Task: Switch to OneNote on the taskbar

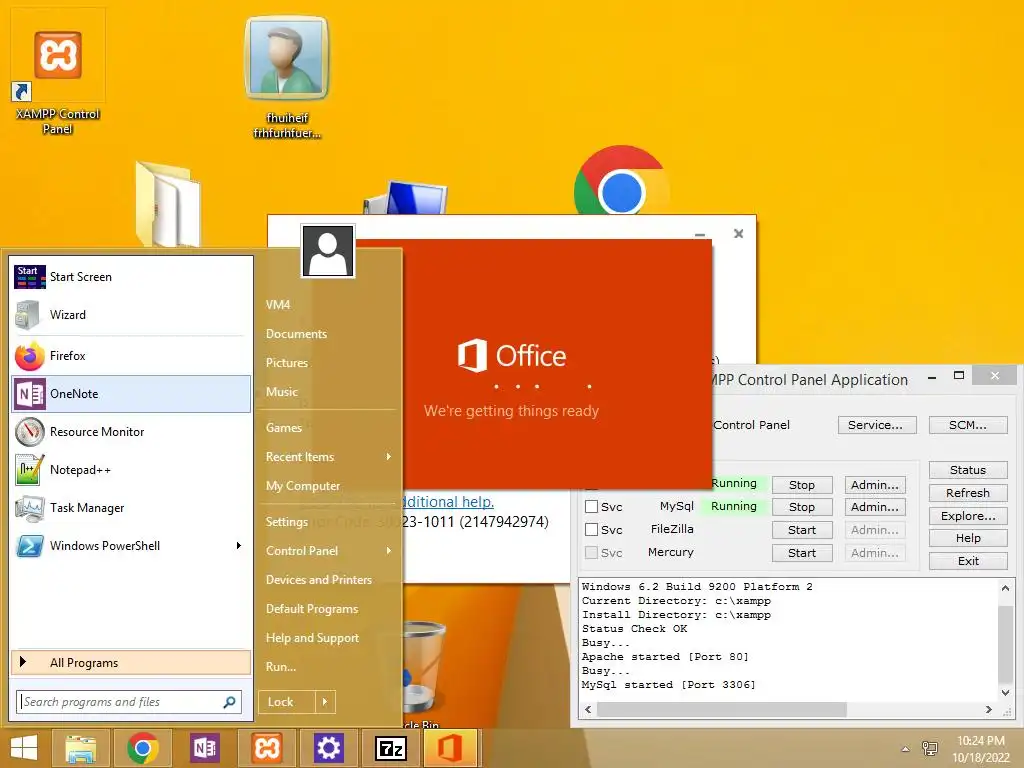Action: (204, 748)
